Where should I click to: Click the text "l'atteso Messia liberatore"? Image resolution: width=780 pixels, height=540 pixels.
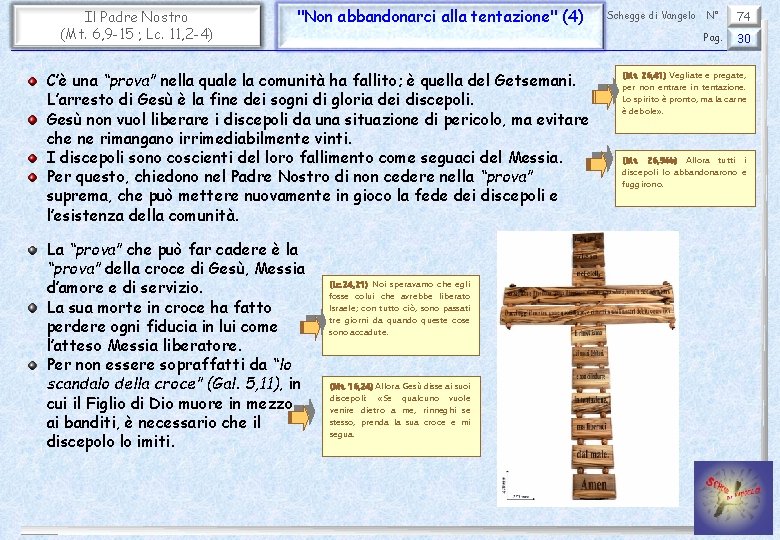(144, 346)
